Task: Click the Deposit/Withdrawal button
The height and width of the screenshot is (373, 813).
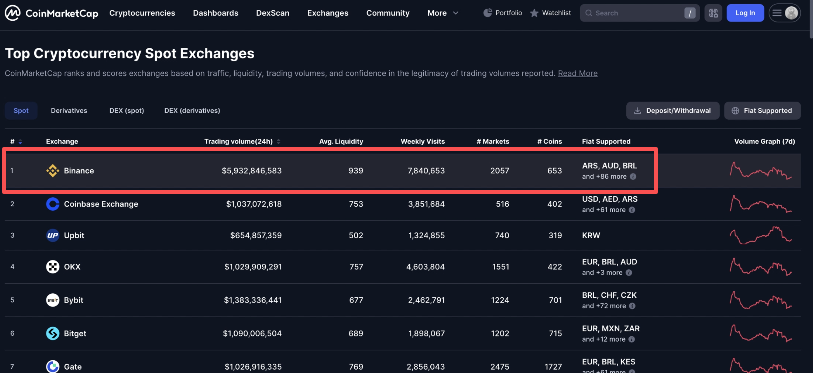Action: tap(673, 110)
